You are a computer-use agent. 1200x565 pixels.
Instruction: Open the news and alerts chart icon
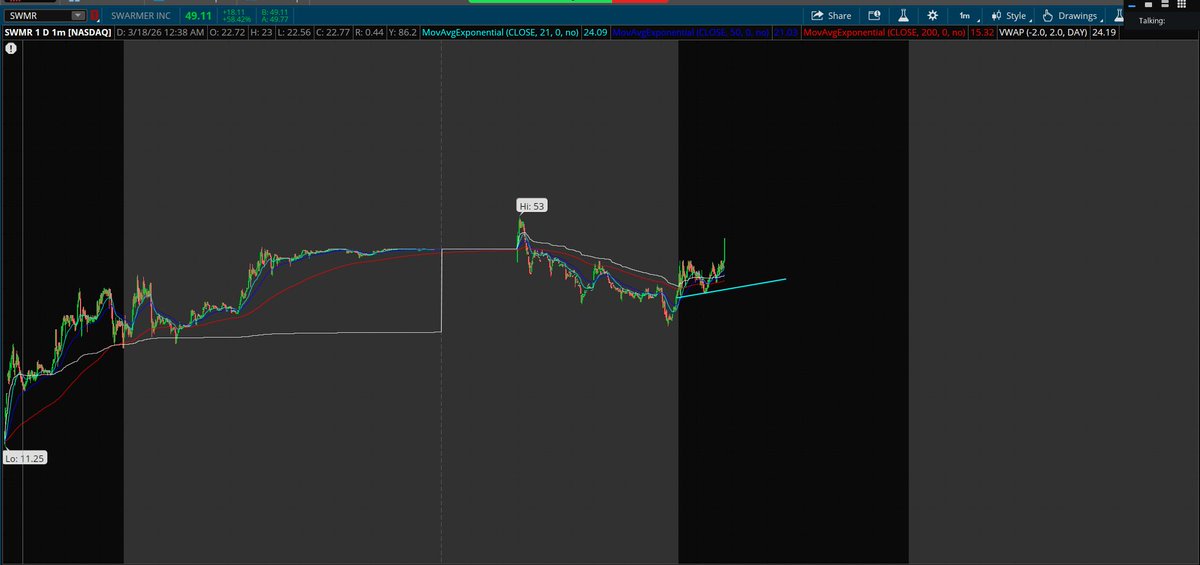click(874, 16)
